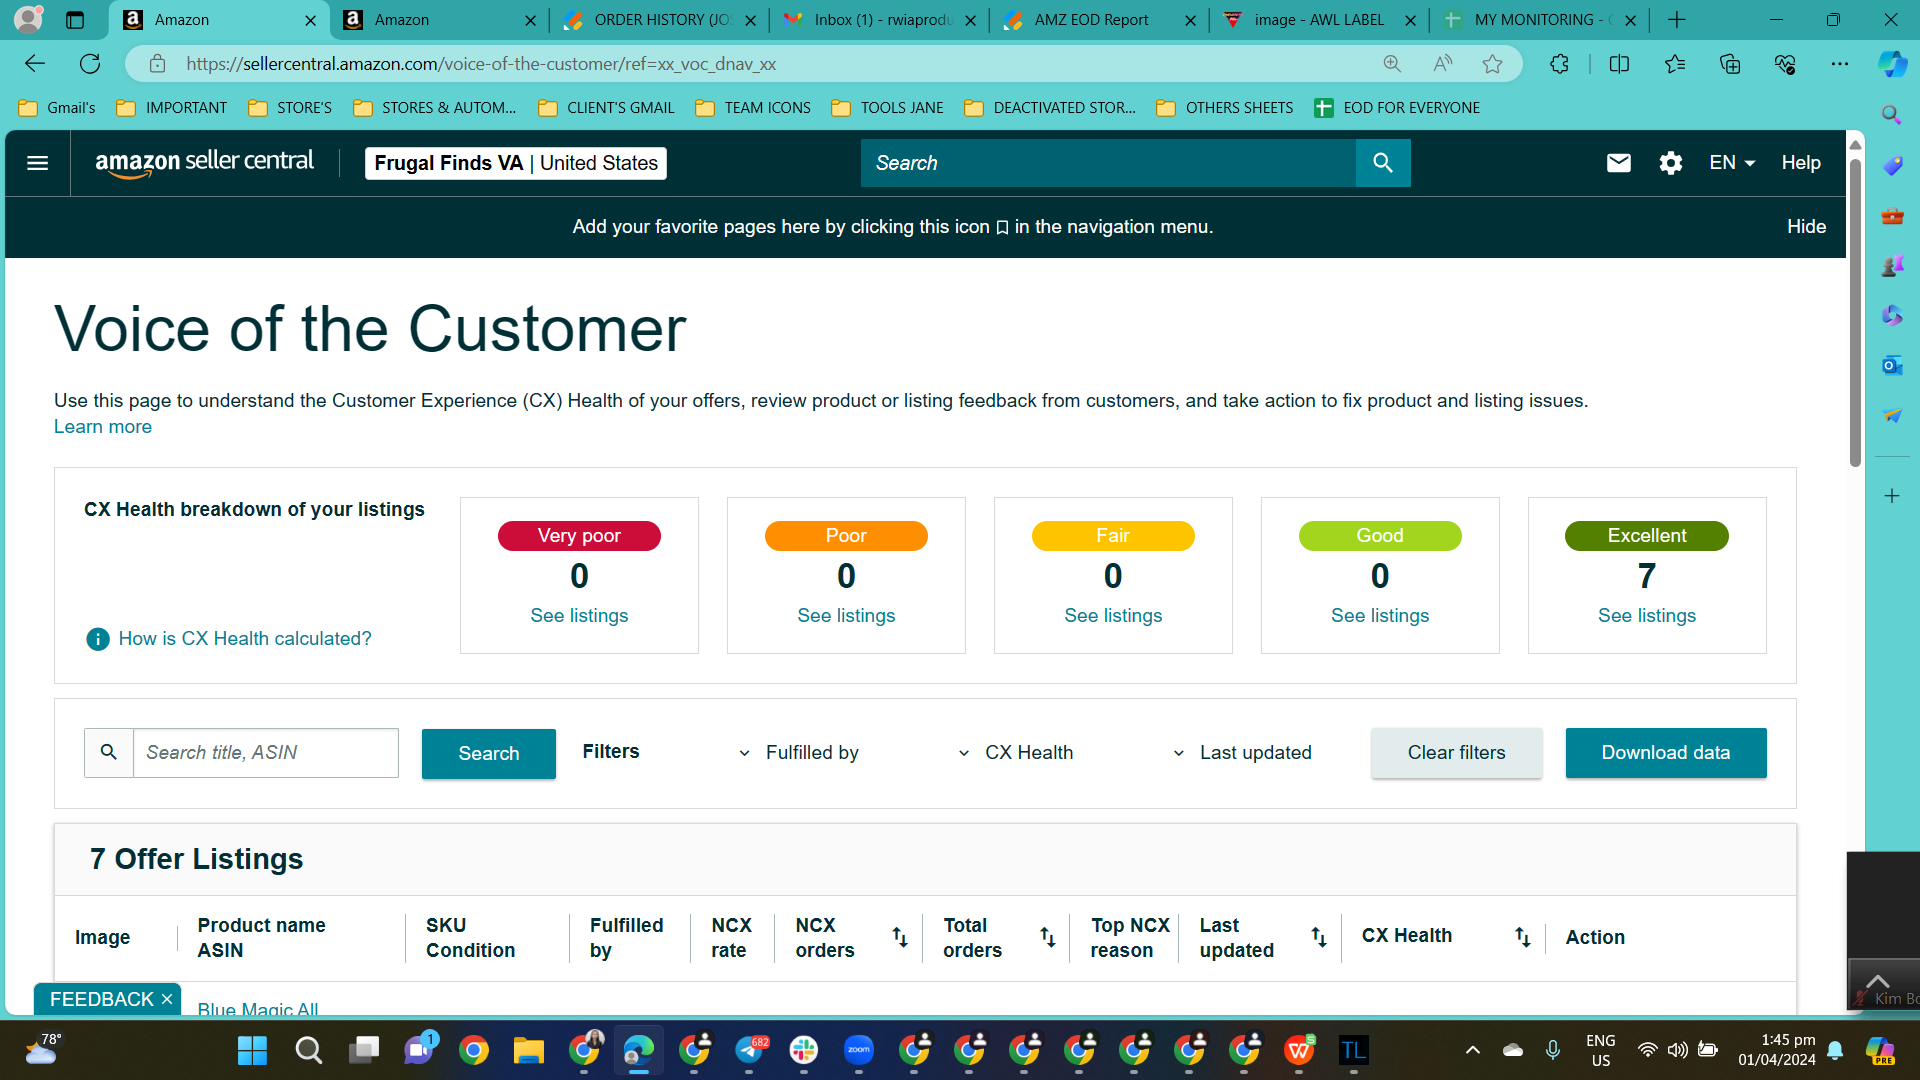Open the split screen view in Edge
The image size is (1920, 1080).
(x=1619, y=64)
